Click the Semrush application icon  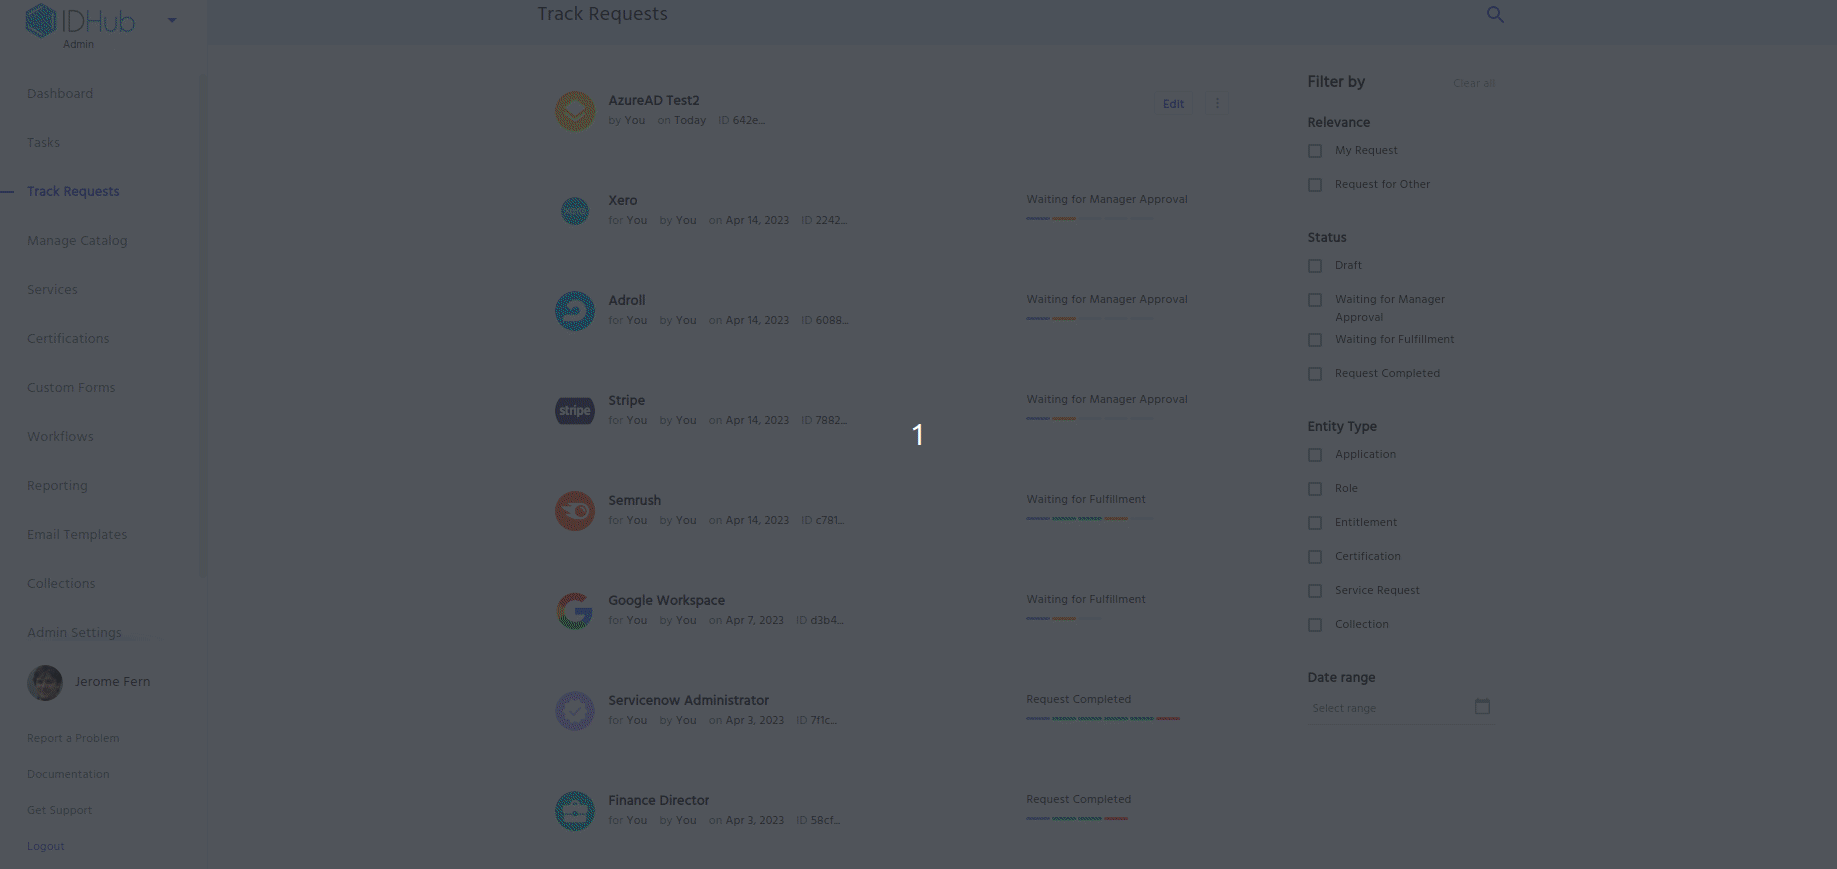(x=575, y=510)
